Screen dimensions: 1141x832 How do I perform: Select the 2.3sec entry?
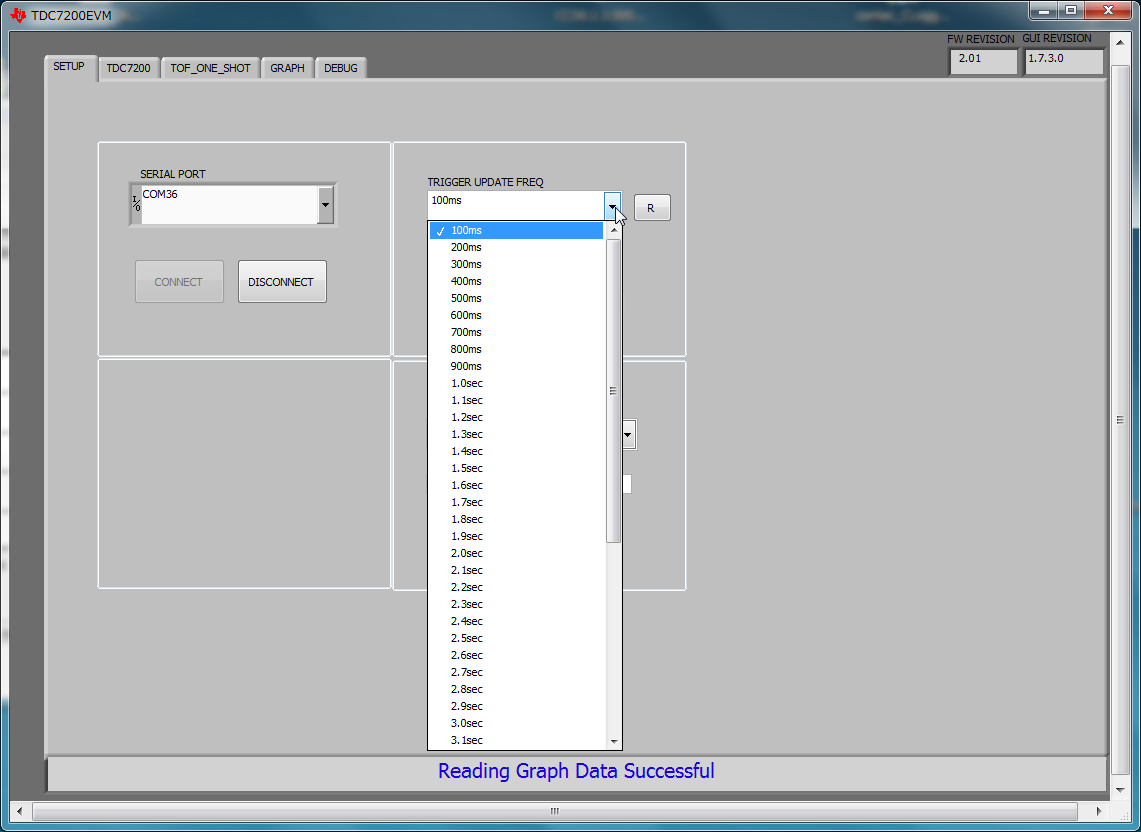click(517, 604)
